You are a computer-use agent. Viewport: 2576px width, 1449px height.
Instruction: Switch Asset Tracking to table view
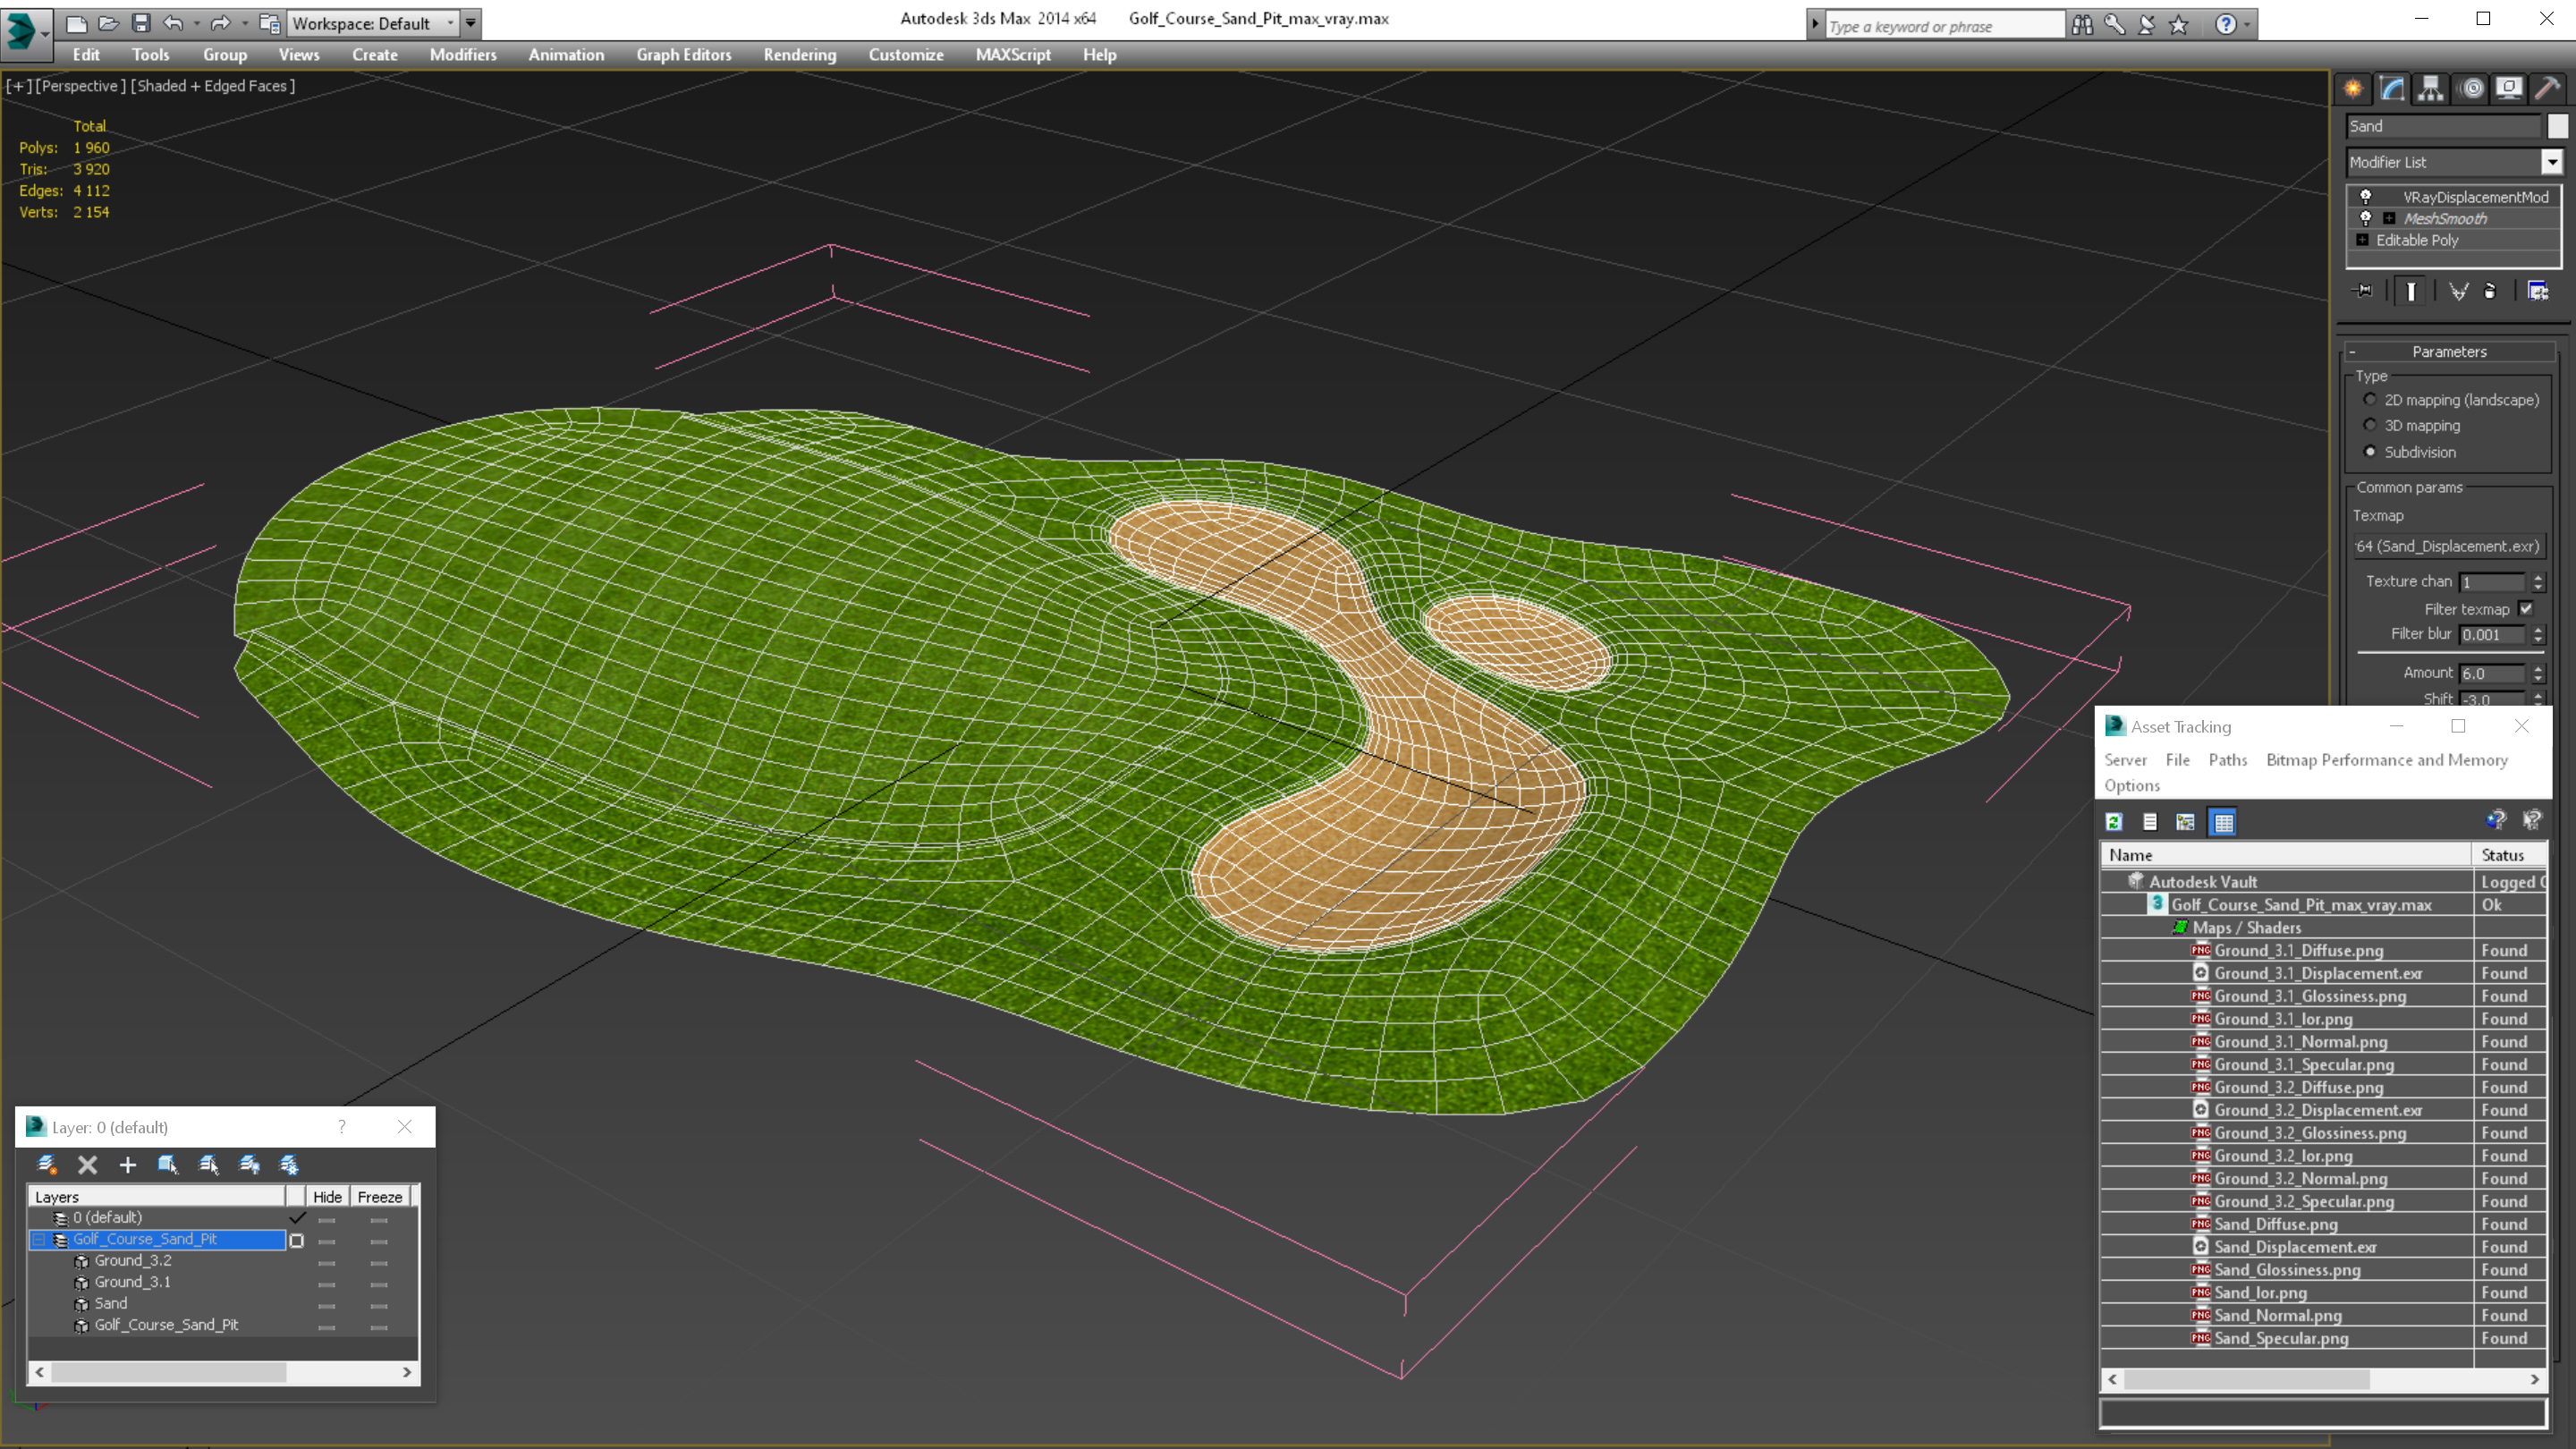(2222, 822)
